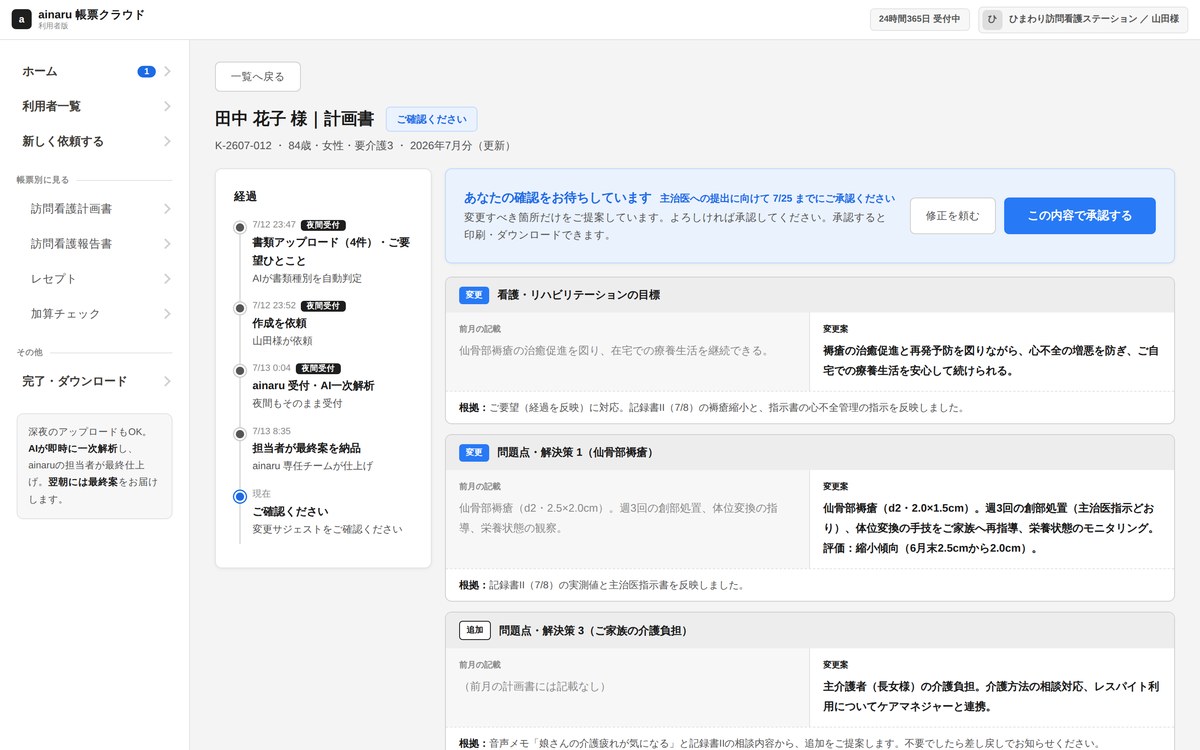Click the ainaru 帳票クラウド product name
The height and width of the screenshot is (750, 1200).
[91, 14]
